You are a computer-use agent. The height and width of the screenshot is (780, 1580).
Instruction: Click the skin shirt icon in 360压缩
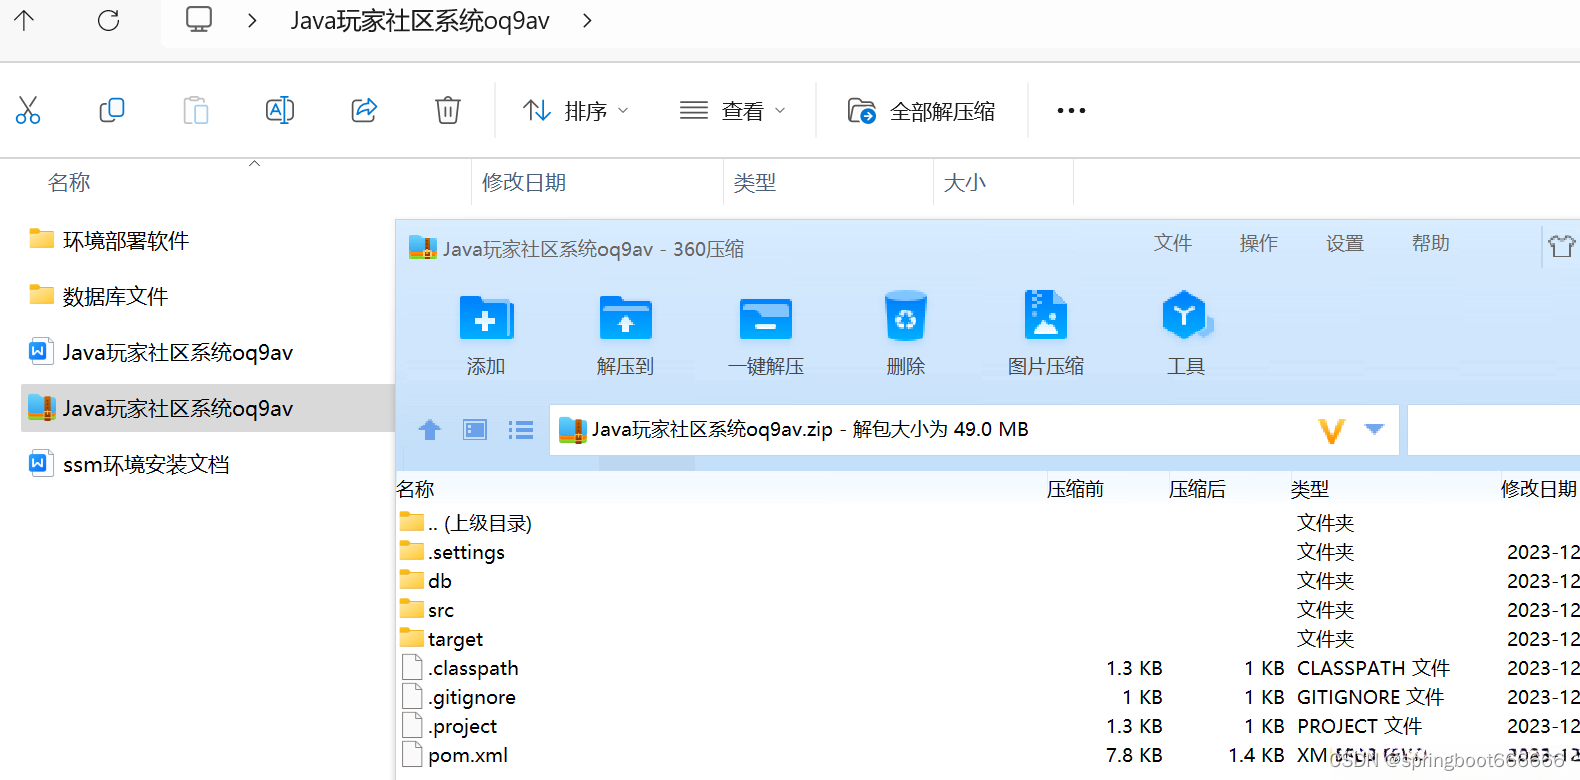coord(1561,245)
